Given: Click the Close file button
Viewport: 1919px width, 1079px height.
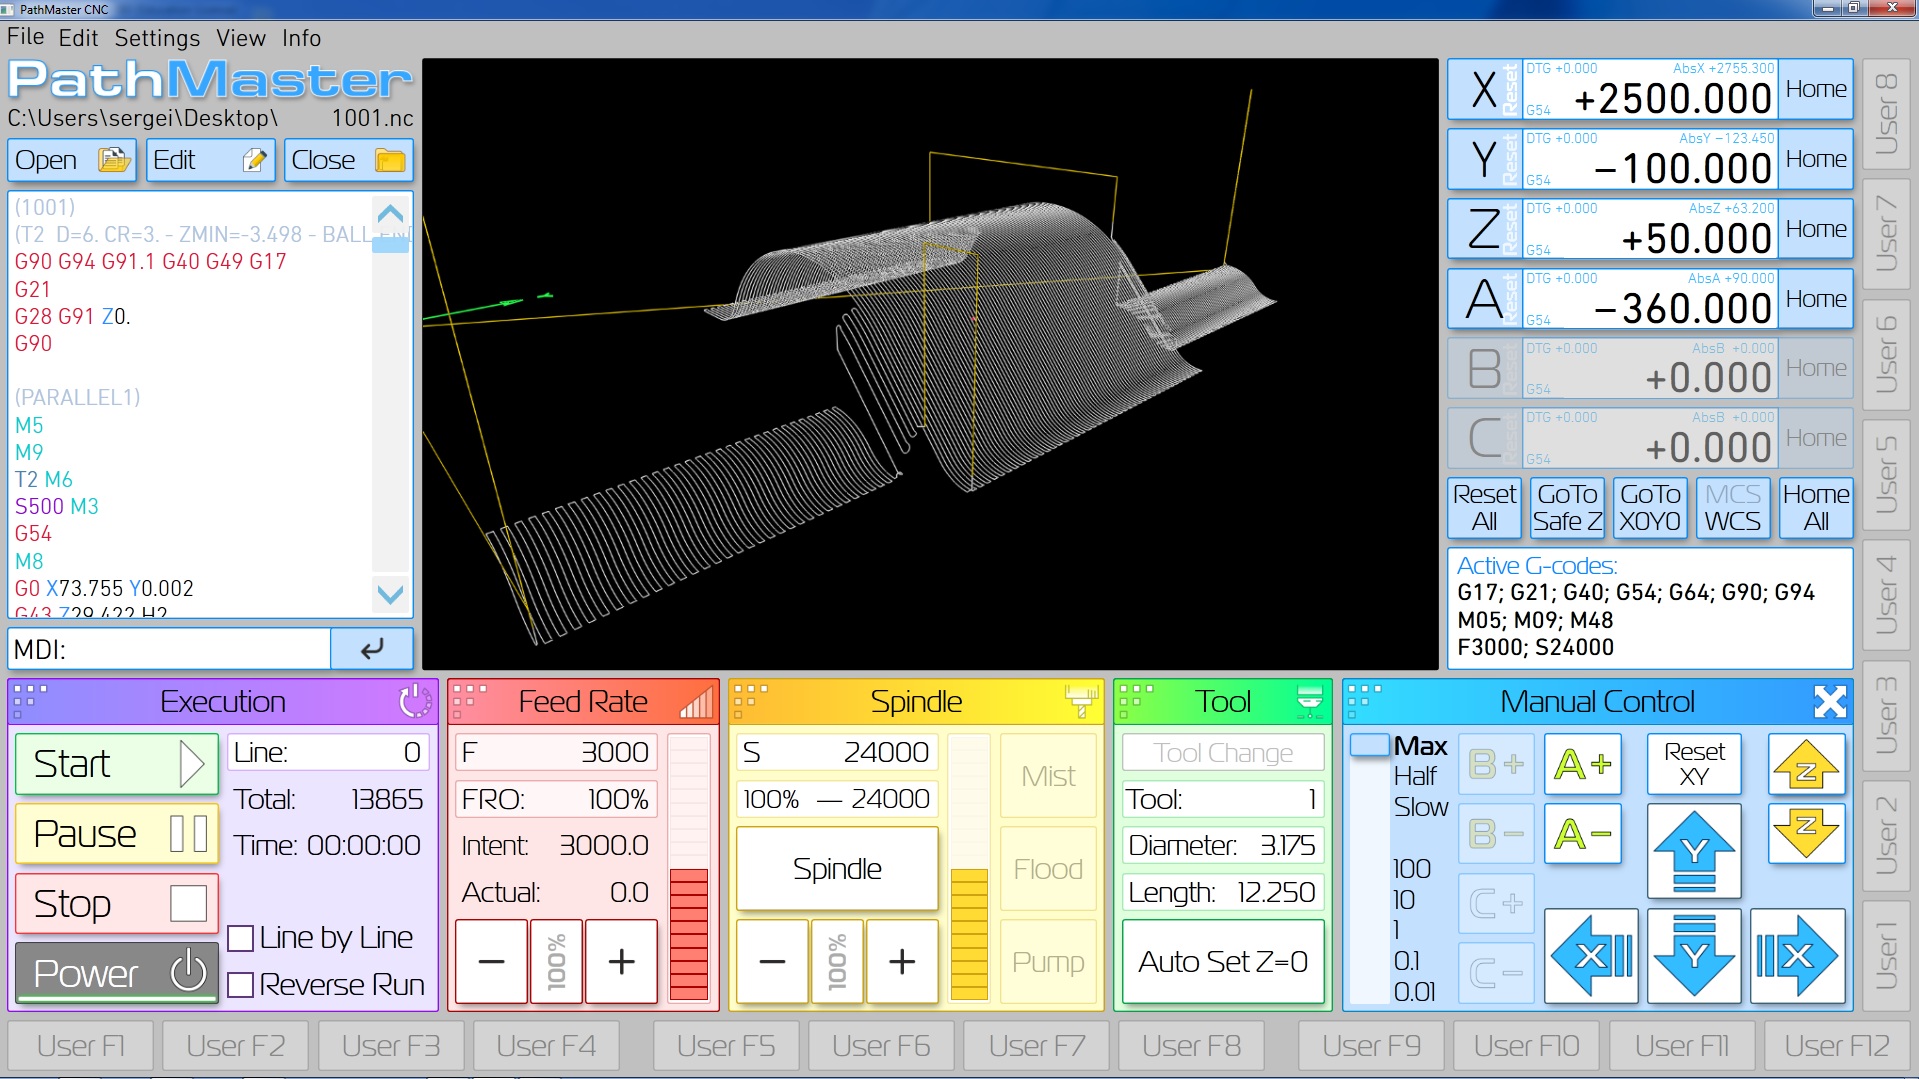Looking at the screenshot, I should [x=349, y=160].
